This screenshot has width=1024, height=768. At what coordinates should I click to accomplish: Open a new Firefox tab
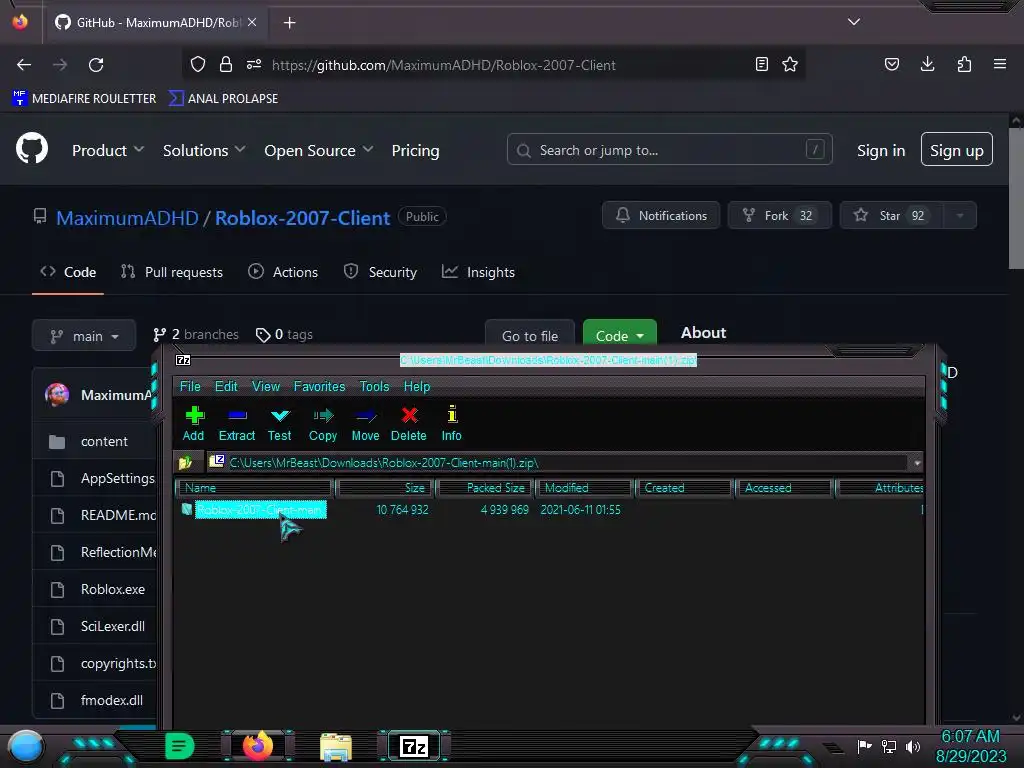click(289, 23)
